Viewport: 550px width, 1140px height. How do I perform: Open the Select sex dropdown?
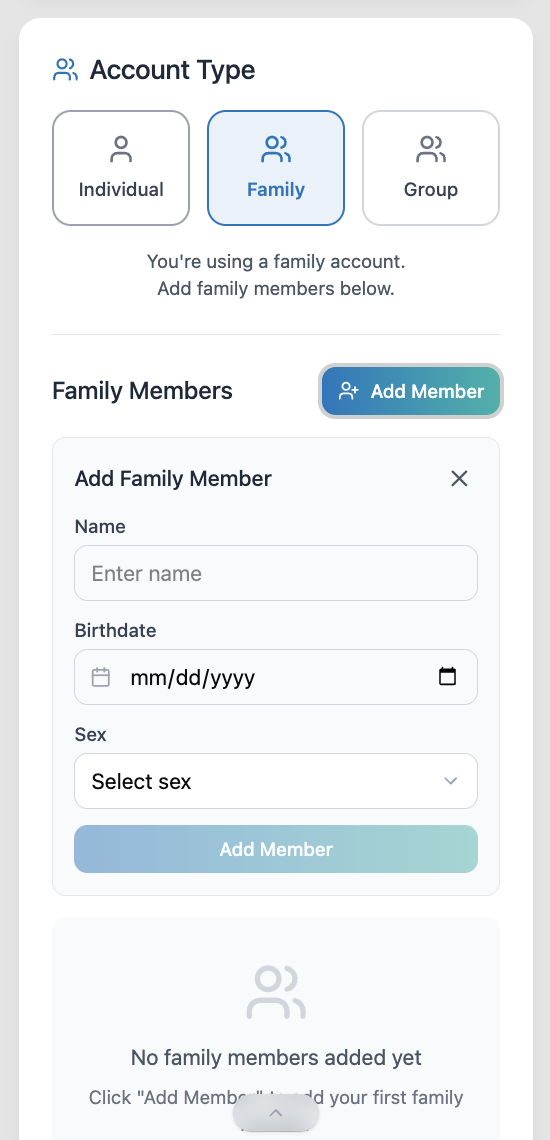[276, 781]
